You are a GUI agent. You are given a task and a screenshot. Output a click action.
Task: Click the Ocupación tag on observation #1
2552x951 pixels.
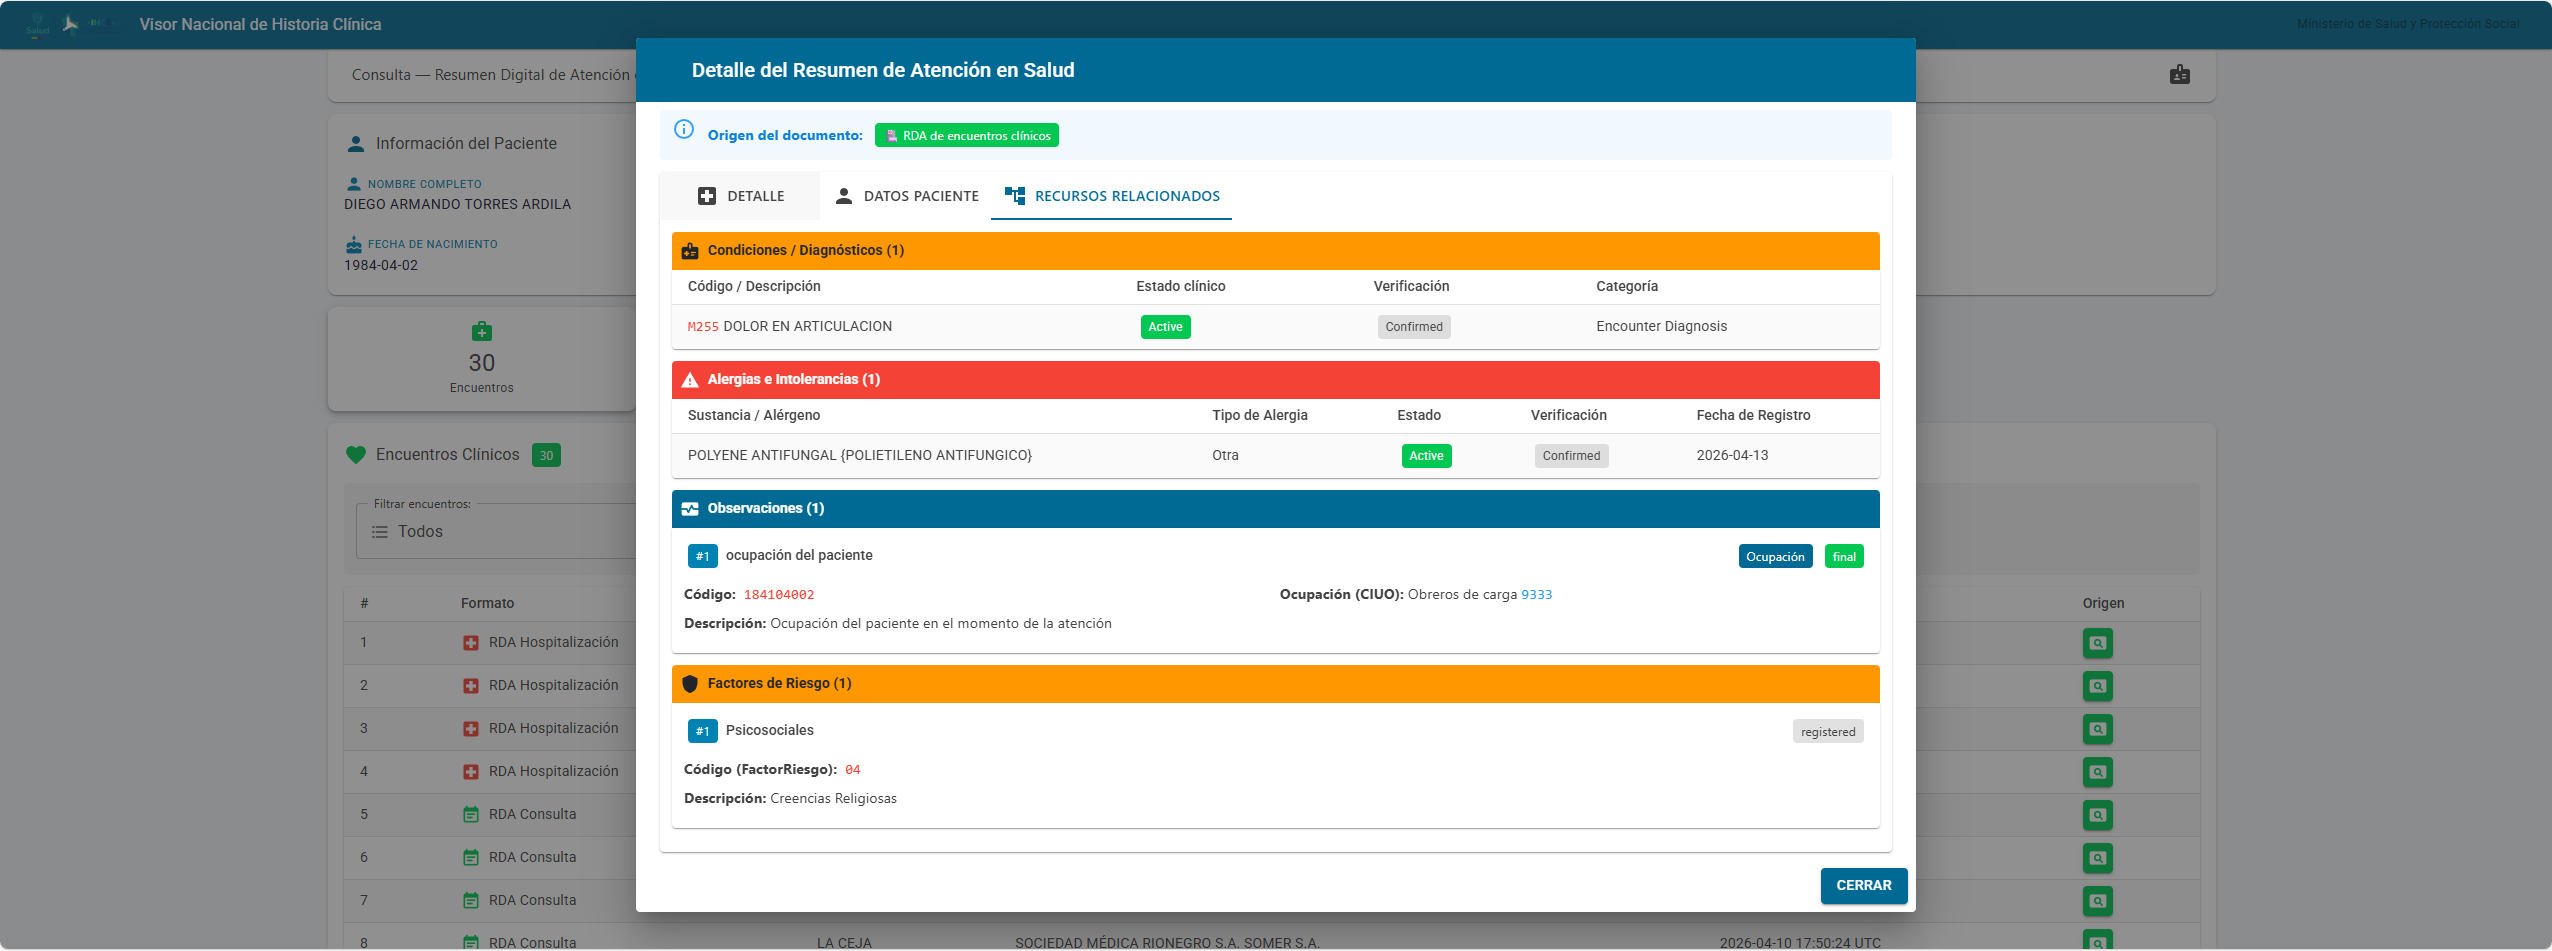(1775, 557)
